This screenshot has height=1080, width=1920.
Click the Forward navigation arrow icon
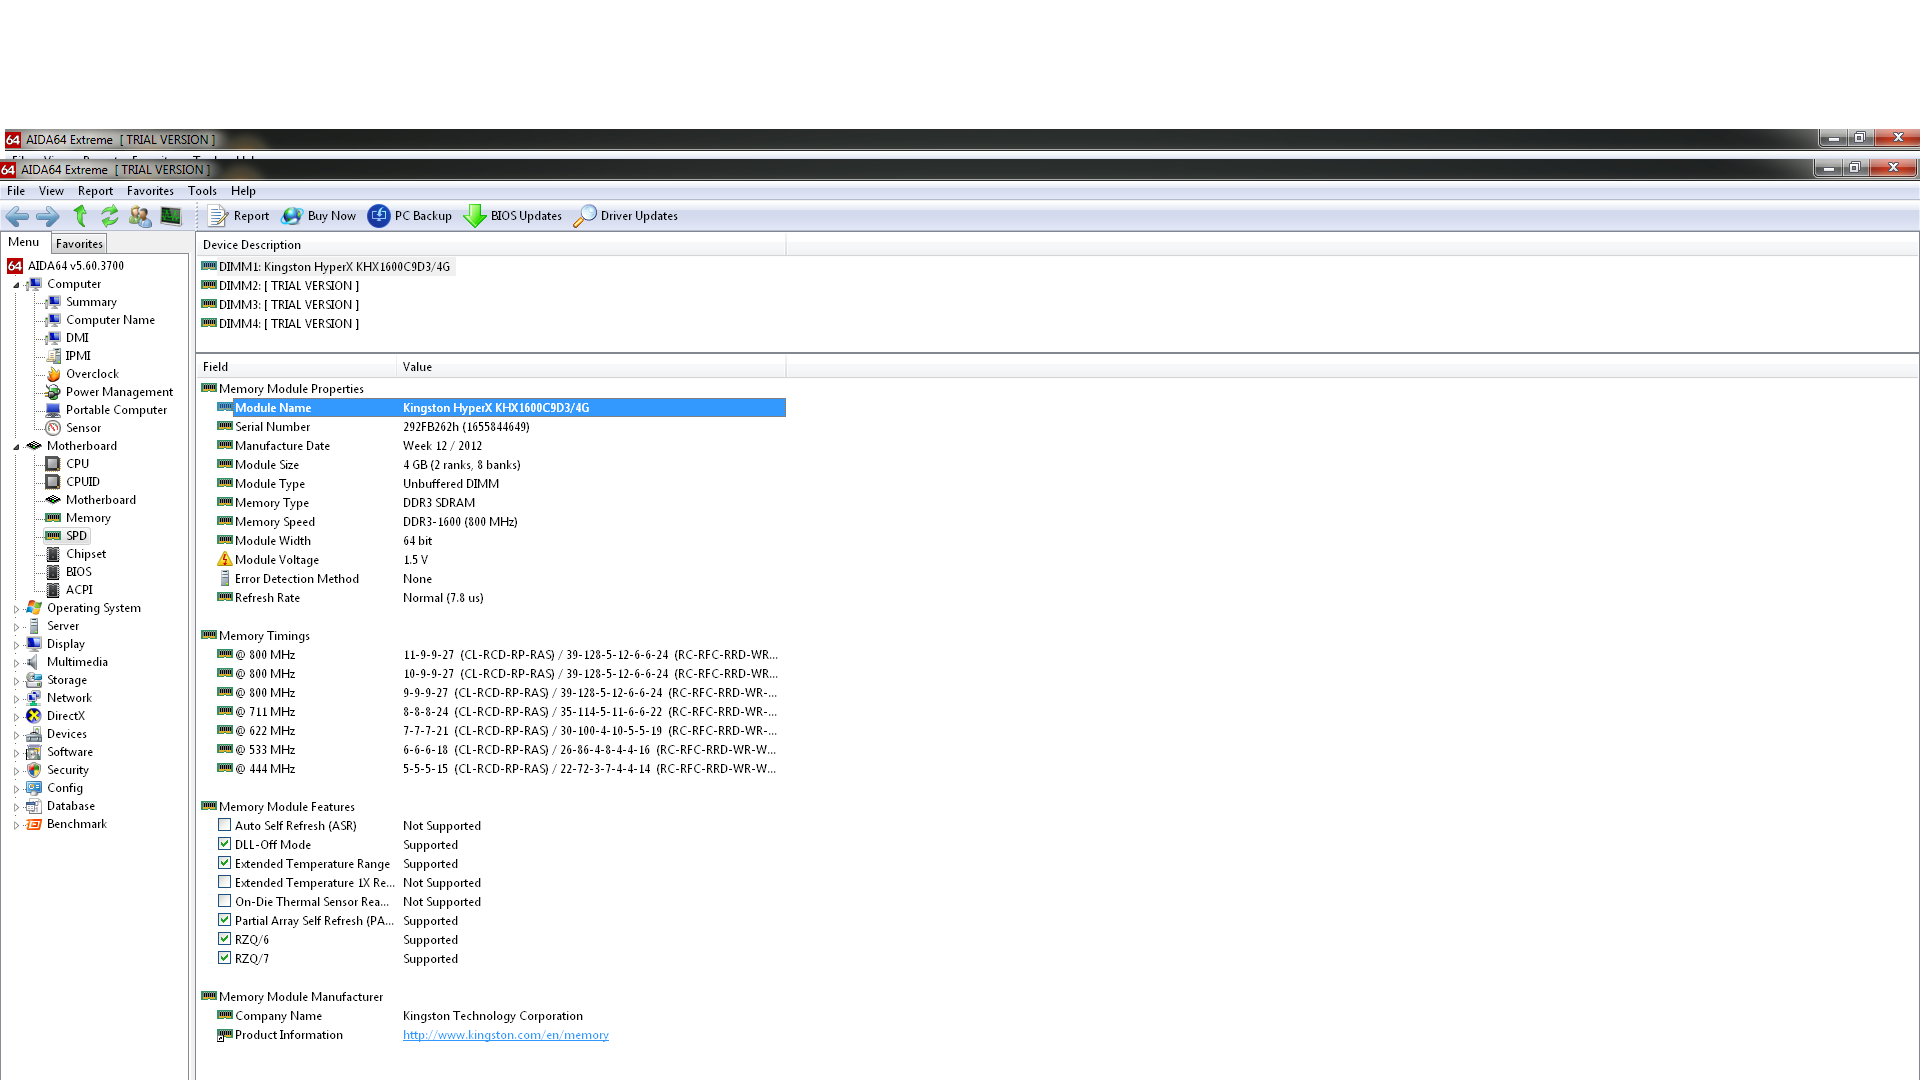coord(47,216)
